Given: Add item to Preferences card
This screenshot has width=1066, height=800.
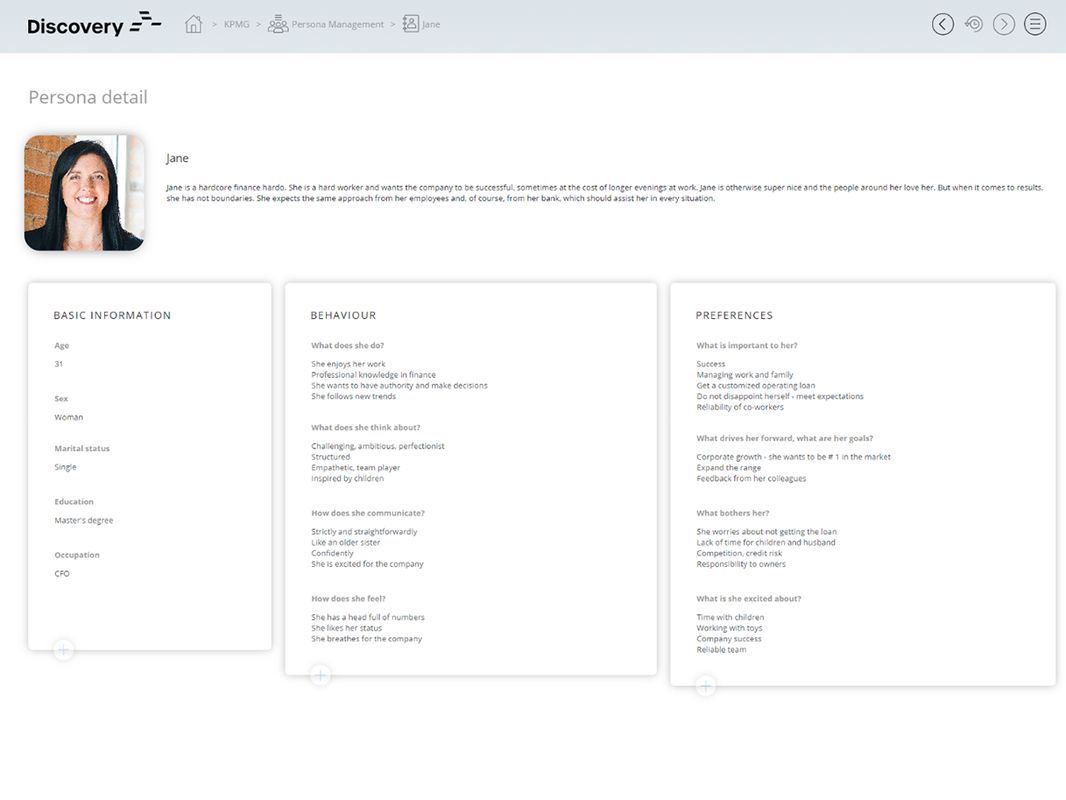Looking at the screenshot, I should point(706,686).
